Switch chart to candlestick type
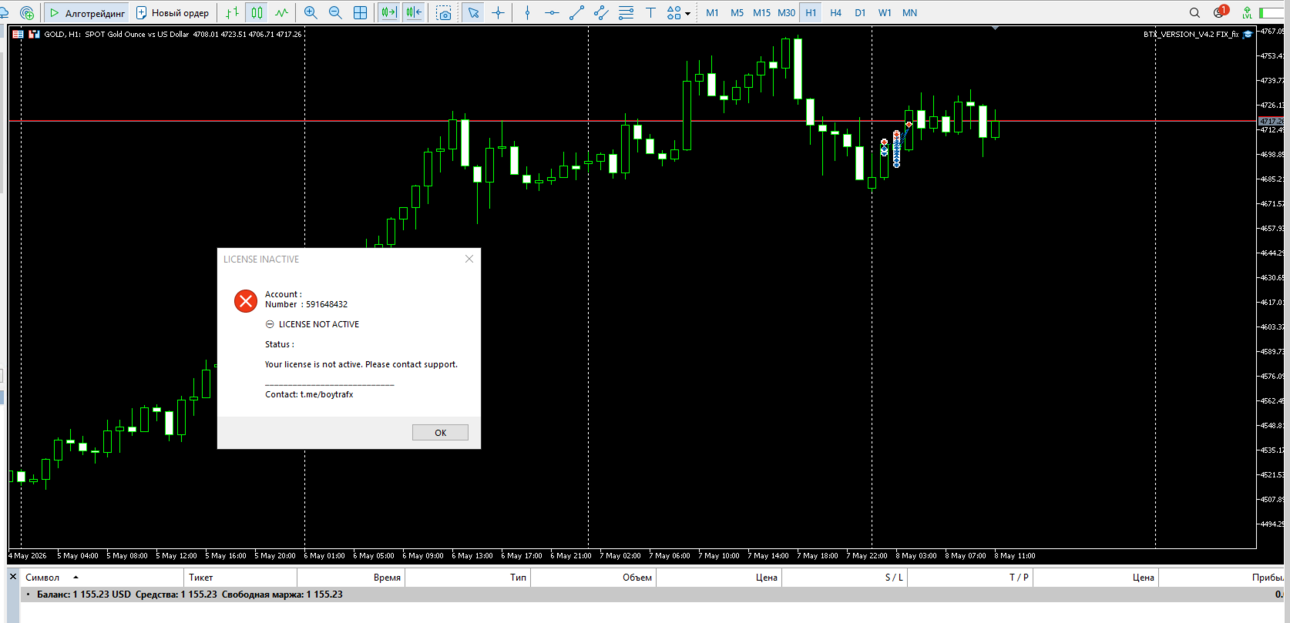The width and height of the screenshot is (1290, 623). coord(257,13)
